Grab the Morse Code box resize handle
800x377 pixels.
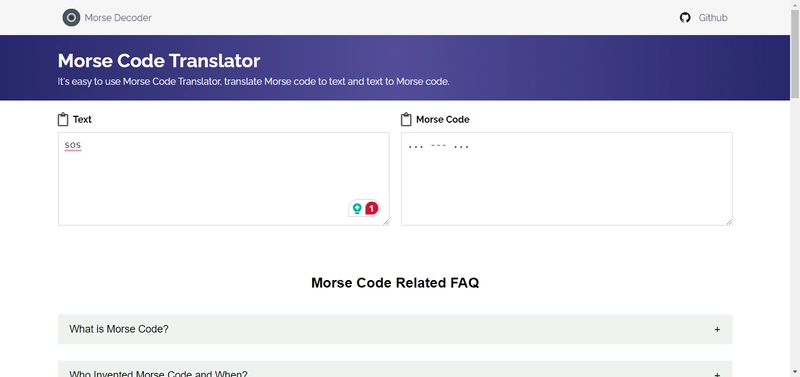(x=730, y=222)
